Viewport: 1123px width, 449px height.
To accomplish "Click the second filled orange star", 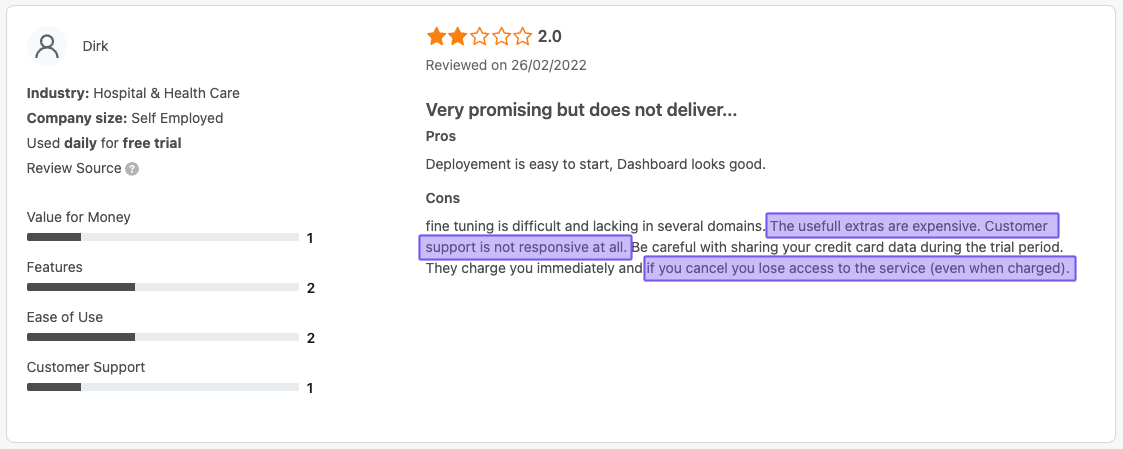I will pos(457,37).
